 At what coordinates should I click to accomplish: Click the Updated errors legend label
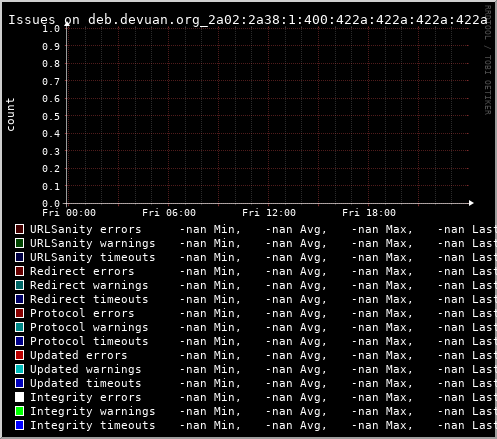[x=79, y=355]
